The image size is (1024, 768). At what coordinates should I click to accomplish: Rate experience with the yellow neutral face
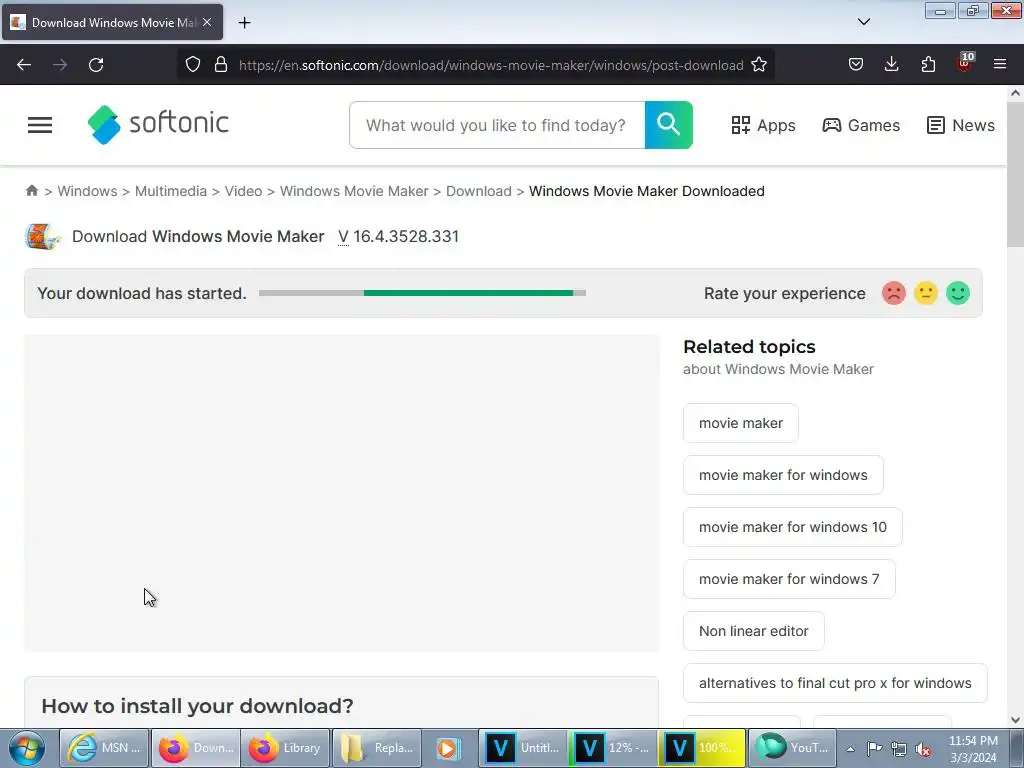point(926,293)
